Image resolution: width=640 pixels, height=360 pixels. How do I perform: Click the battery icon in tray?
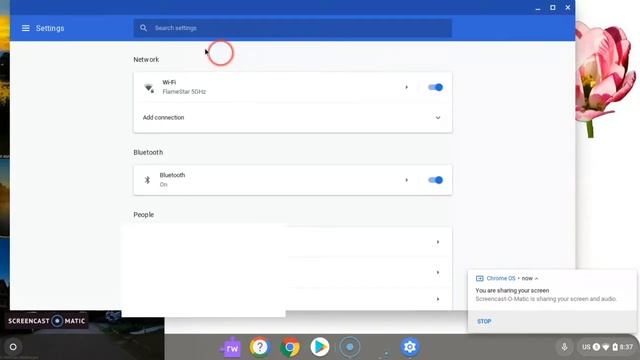pos(615,347)
